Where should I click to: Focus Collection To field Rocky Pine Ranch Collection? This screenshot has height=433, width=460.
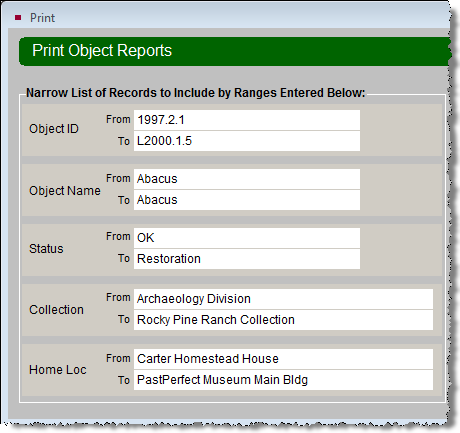tap(283, 320)
